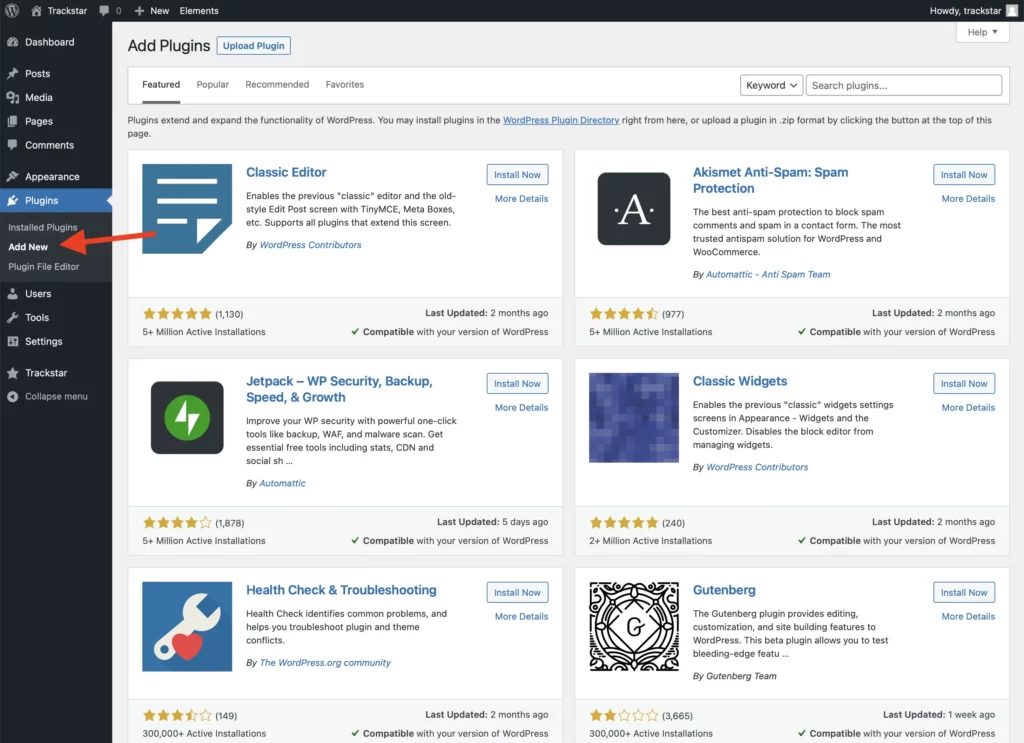Click the Upload Plugin button
The image size is (1024, 743).
pos(253,46)
